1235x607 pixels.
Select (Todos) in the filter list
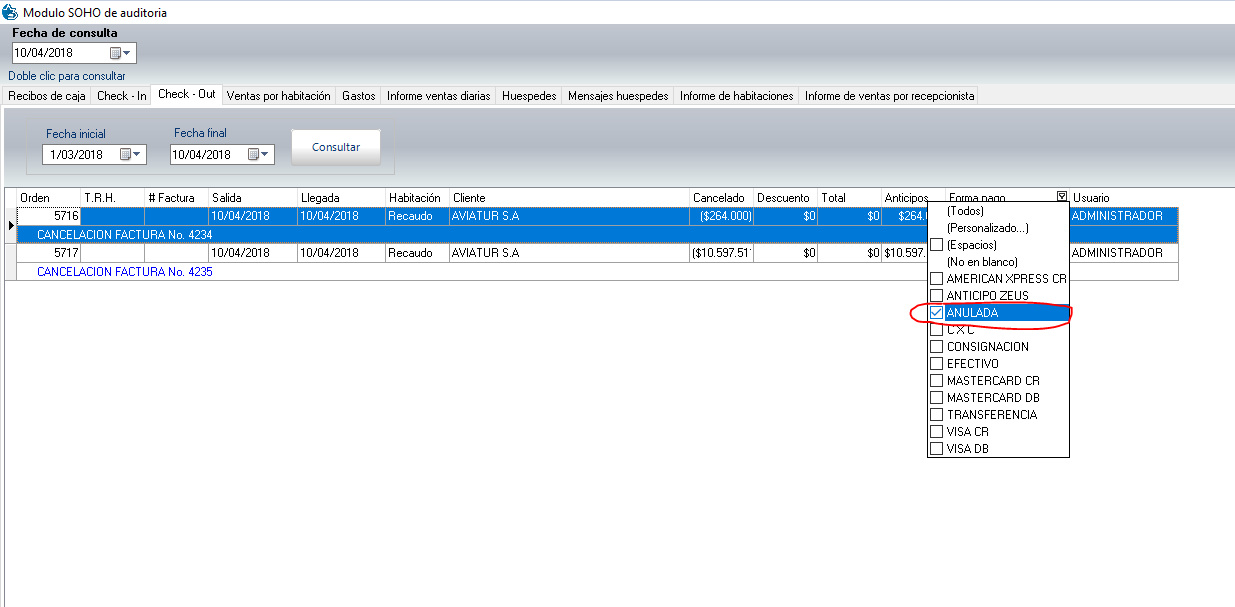click(965, 211)
